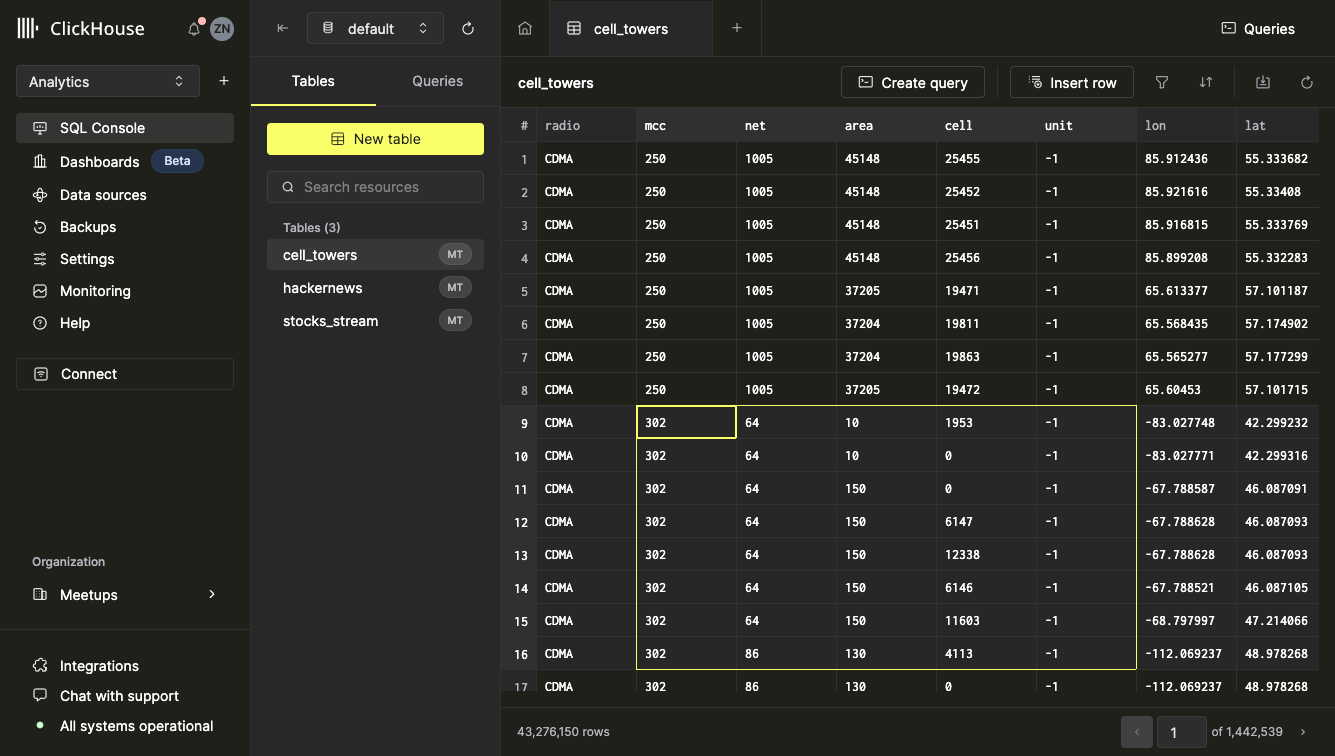Click the notifications bell icon
The height and width of the screenshot is (756, 1335).
[x=194, y=29]
